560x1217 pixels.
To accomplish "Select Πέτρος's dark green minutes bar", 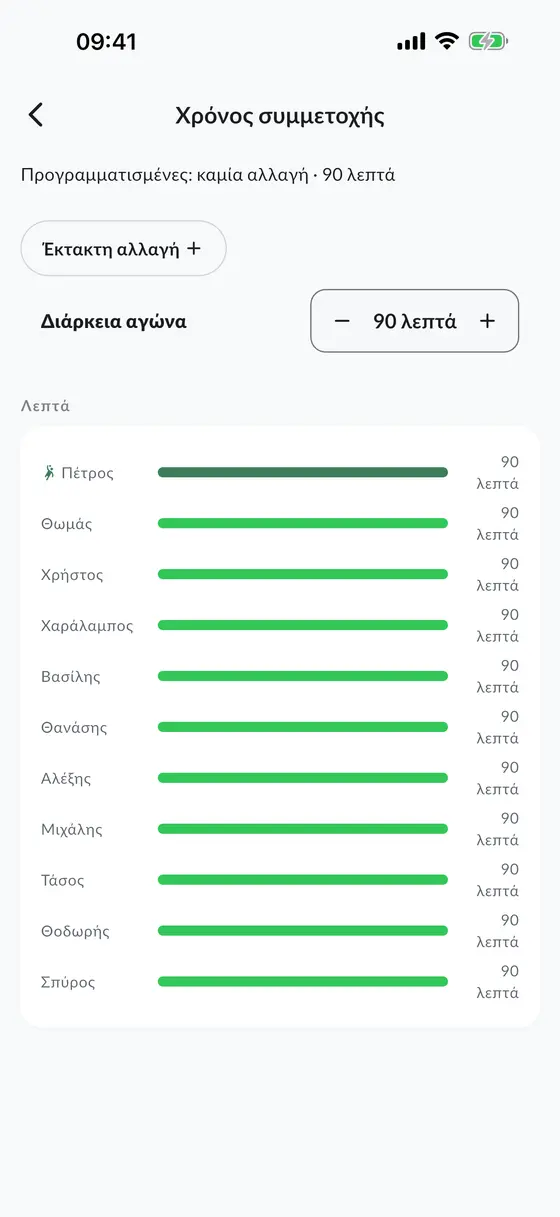I will pyautogui.click(x=303, y=472).
